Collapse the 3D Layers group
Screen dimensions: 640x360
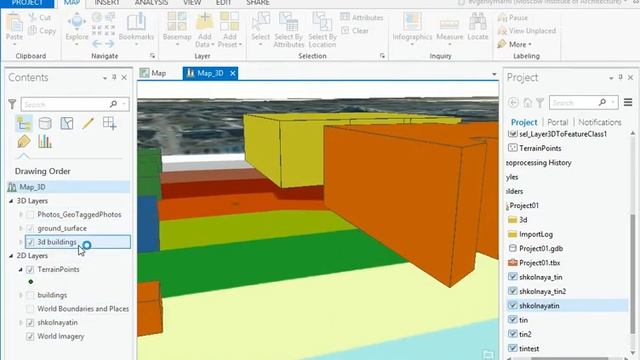[x=11, y=201]
